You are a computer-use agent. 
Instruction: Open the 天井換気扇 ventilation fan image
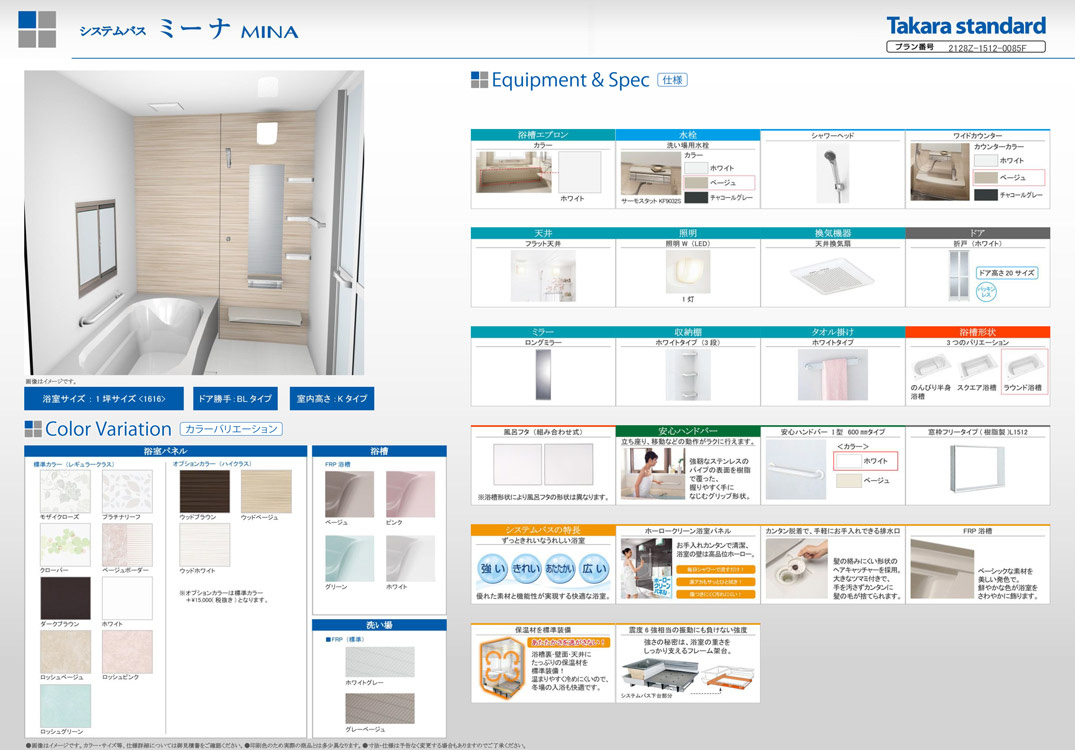[x=833, y=276]
